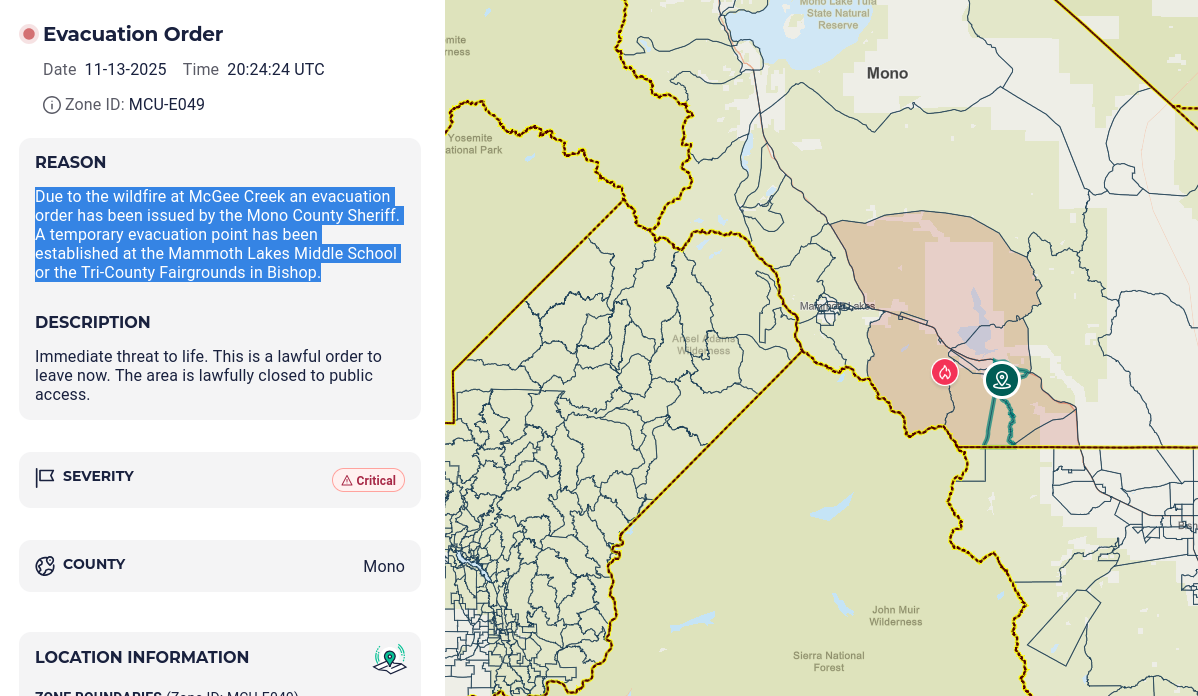Click the county globe icon
Screen dimensions: 1198x696
click(x=45, y=565)
